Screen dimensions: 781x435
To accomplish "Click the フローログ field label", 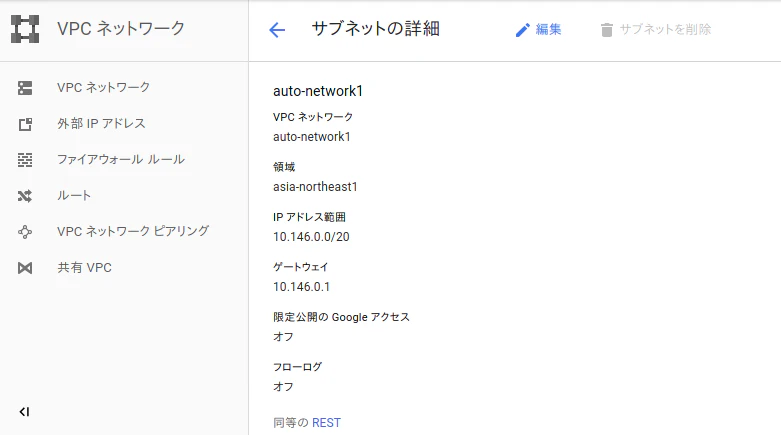I will point(297,367).
